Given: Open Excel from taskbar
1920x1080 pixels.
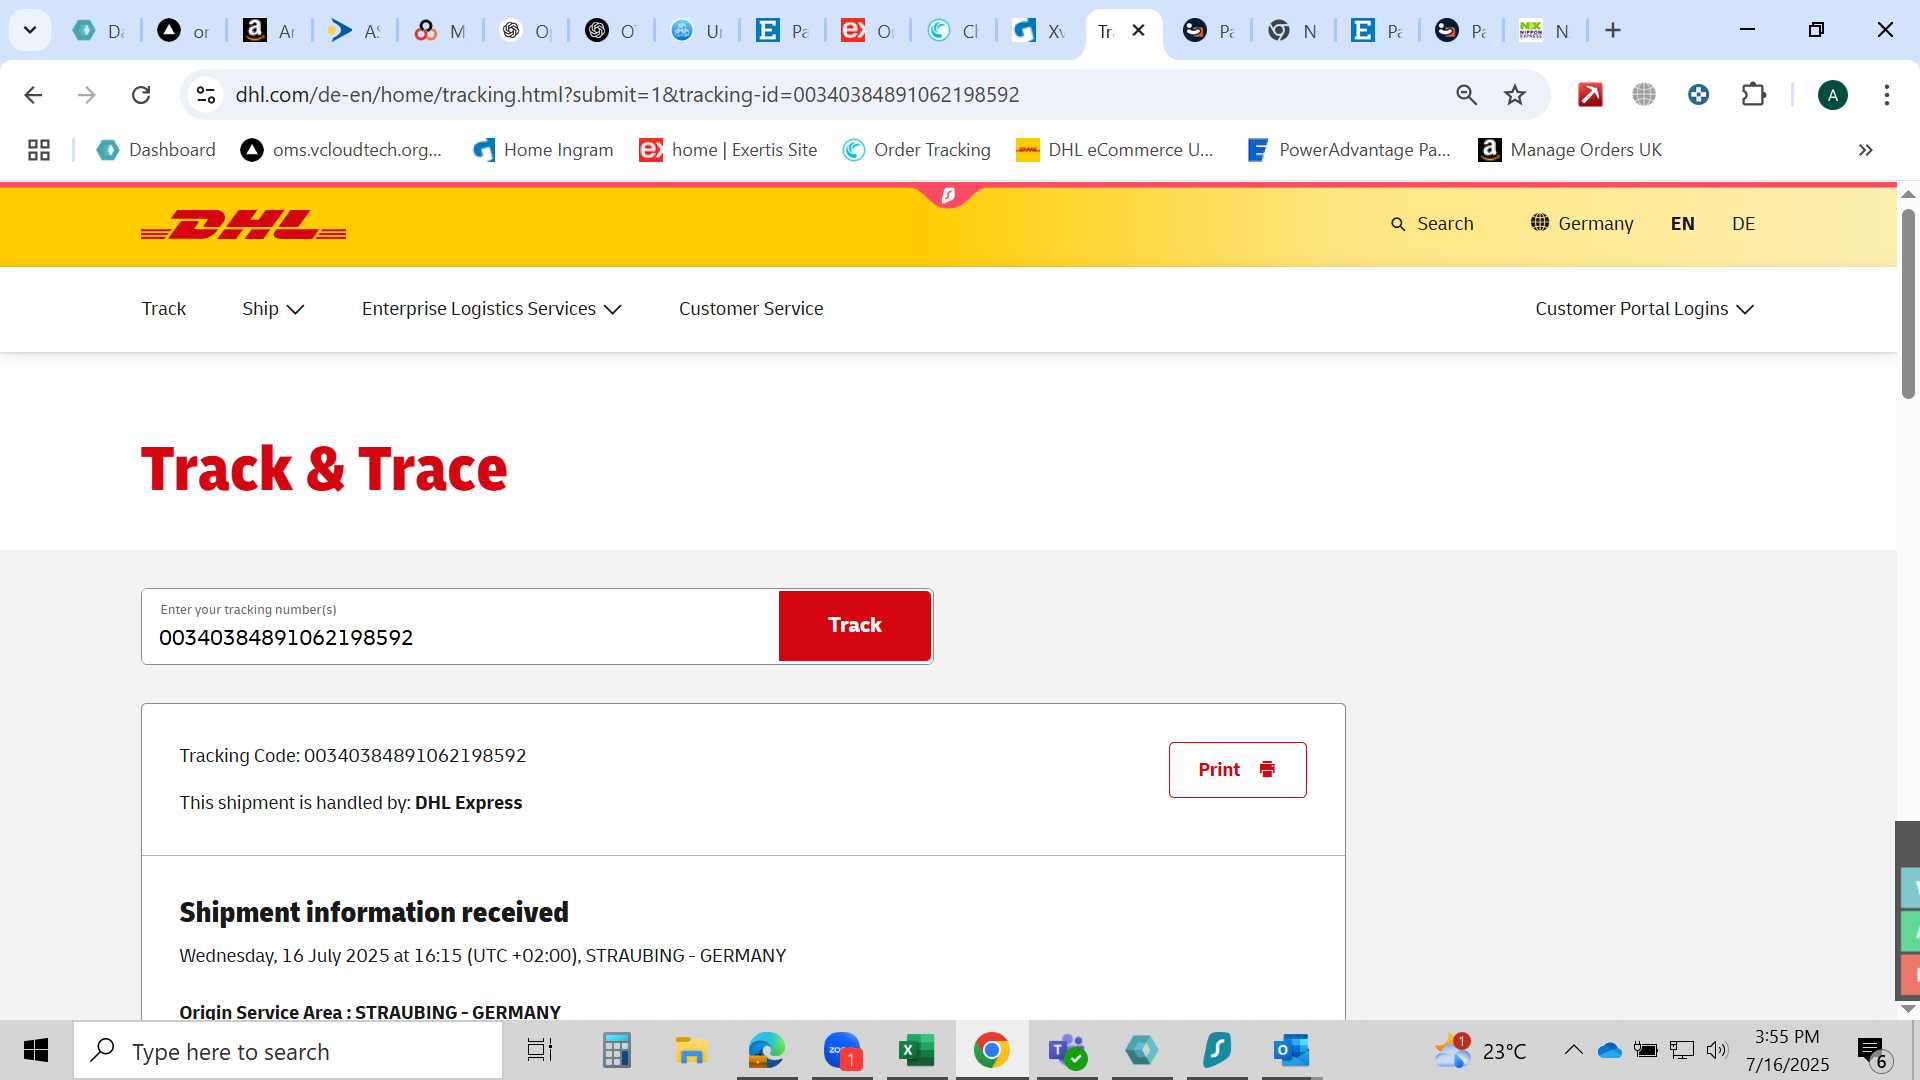Looking at the screenshot, I should tap(916, 1051).
